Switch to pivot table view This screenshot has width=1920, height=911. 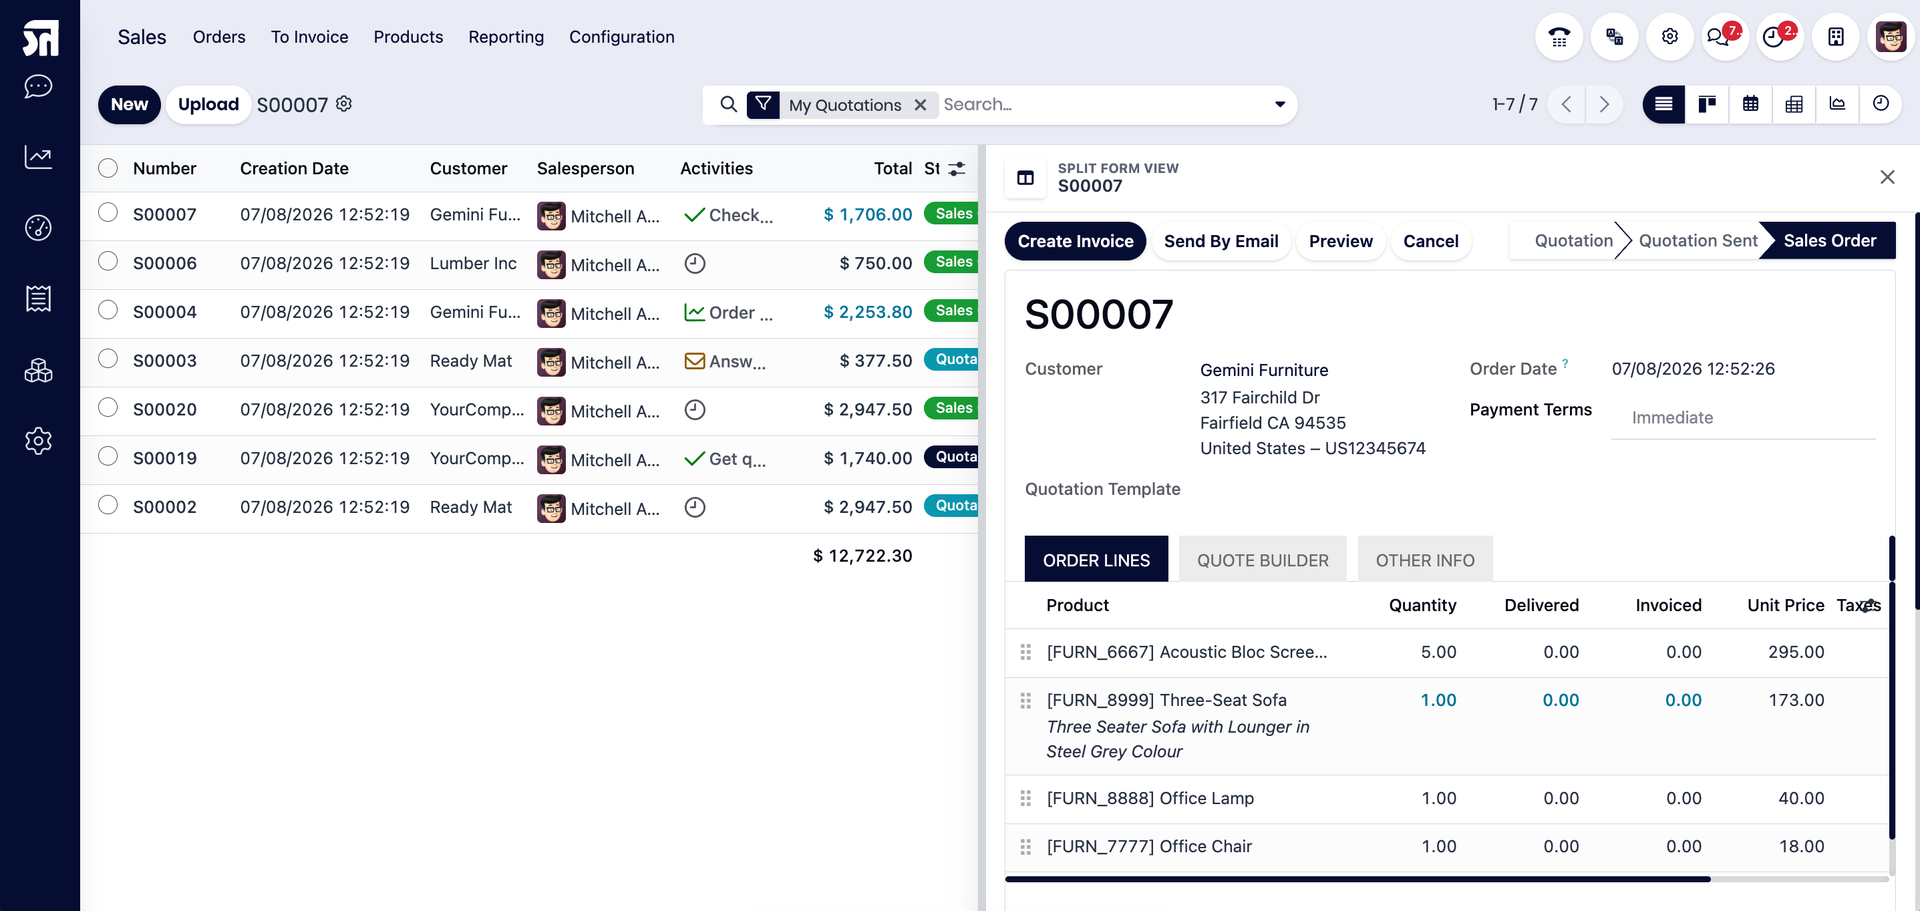pyautogui.click(x=1794, y=104)
